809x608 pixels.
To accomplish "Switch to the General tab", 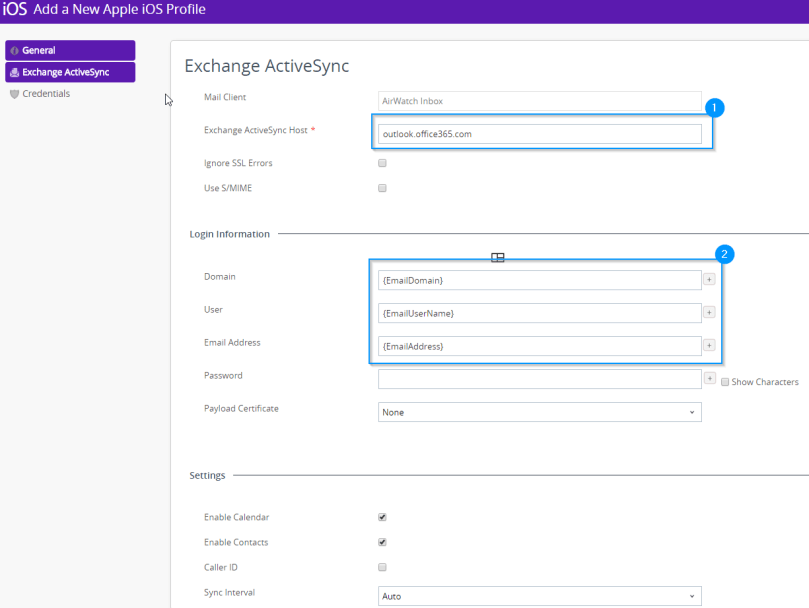I will point(70,50).
